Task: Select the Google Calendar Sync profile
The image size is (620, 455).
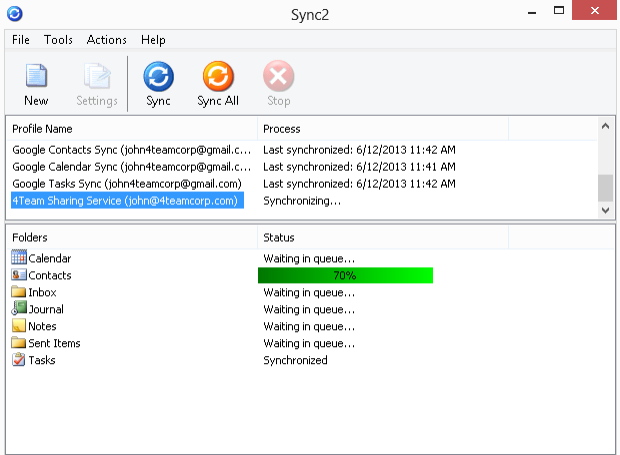Action: (x=132, y=167)
